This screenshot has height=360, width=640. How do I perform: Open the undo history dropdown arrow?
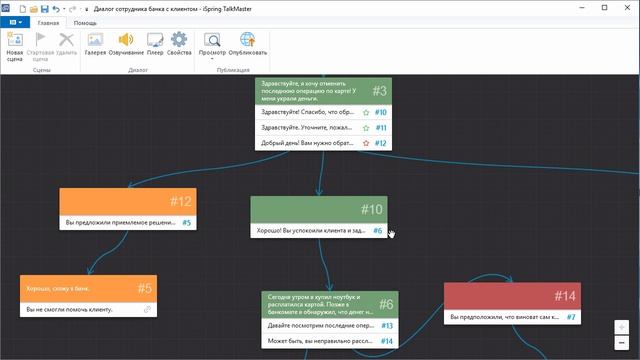click(x=64, y=9)
